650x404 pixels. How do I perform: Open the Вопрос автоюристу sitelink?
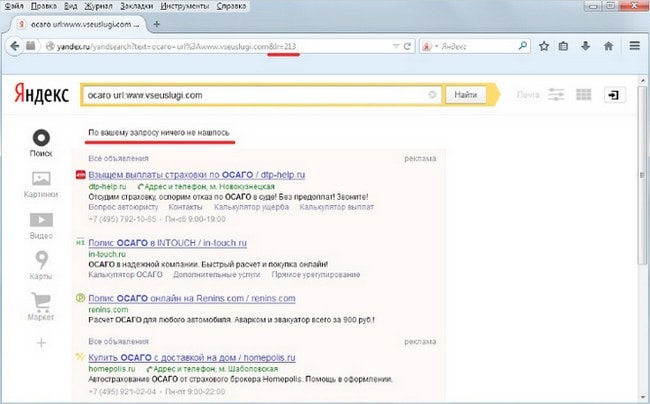click(123, 207)
